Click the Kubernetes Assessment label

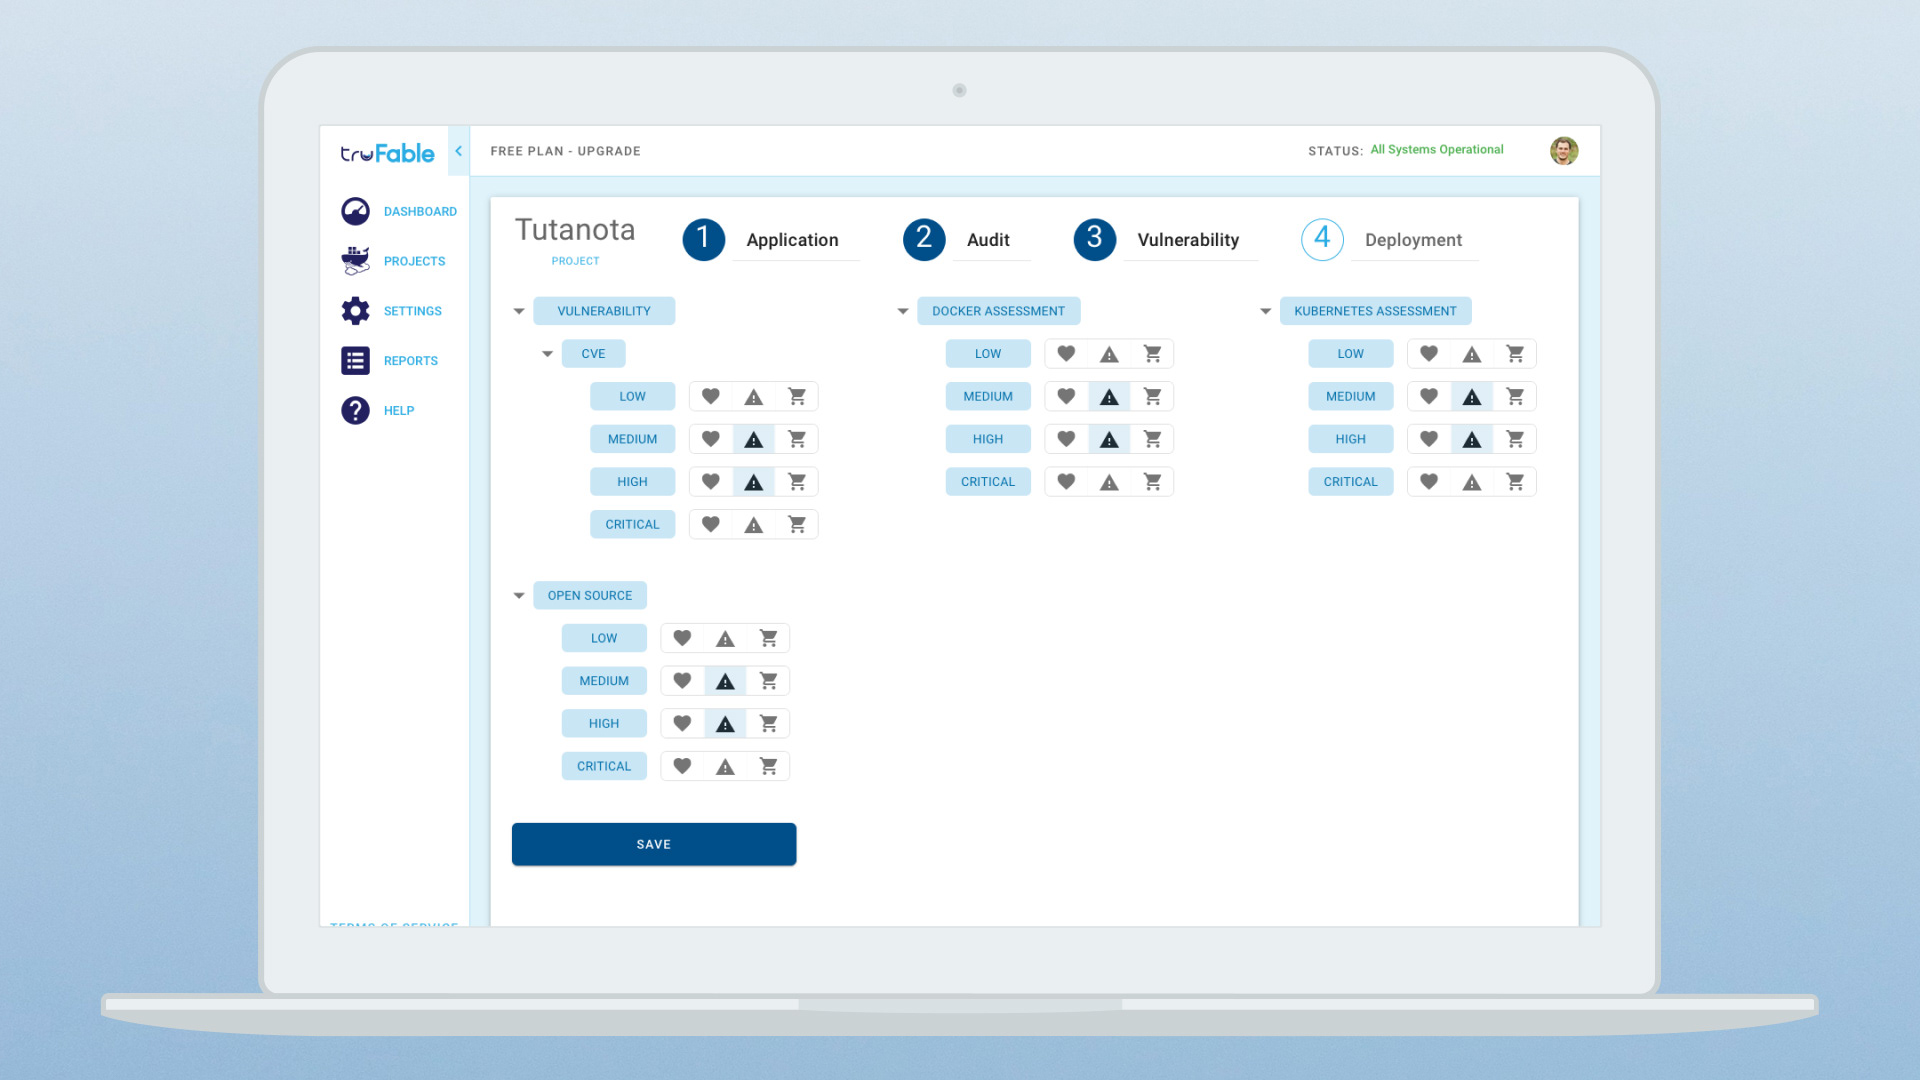[x=1375, y=311]
